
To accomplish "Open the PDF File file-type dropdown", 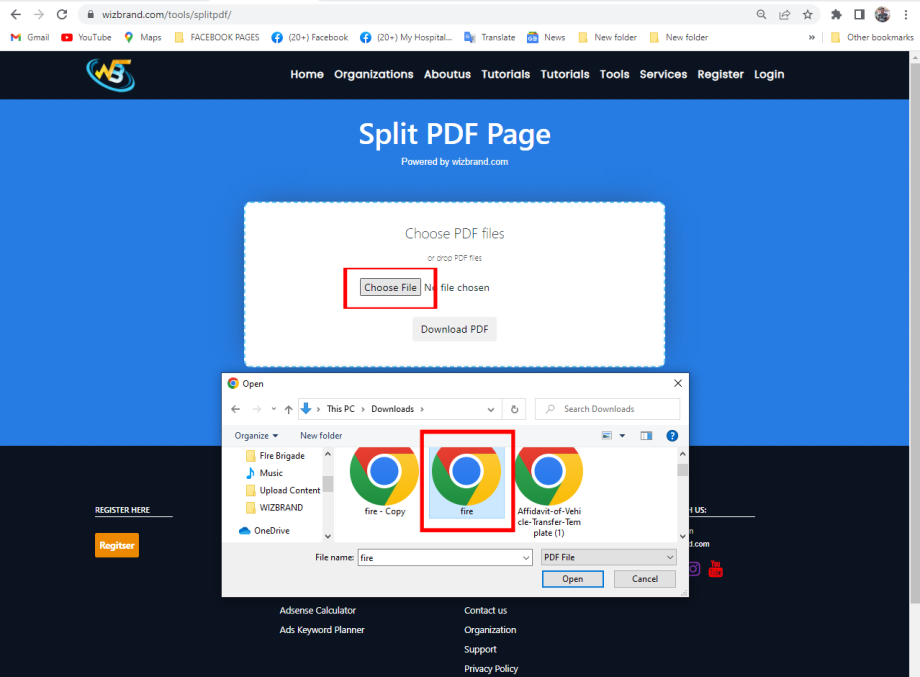I will 608,556.
